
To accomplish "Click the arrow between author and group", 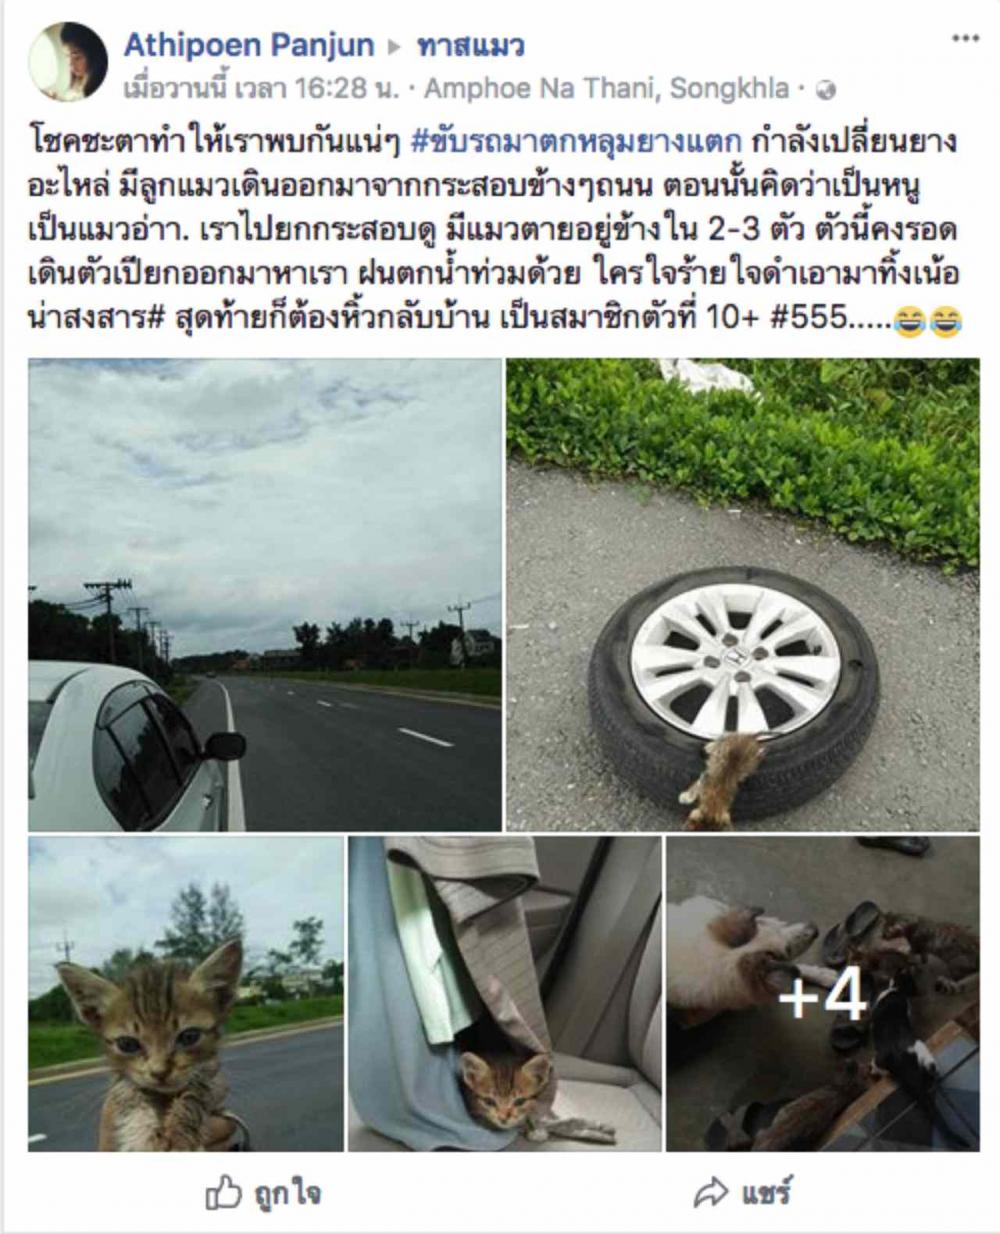I will (395, 46).
